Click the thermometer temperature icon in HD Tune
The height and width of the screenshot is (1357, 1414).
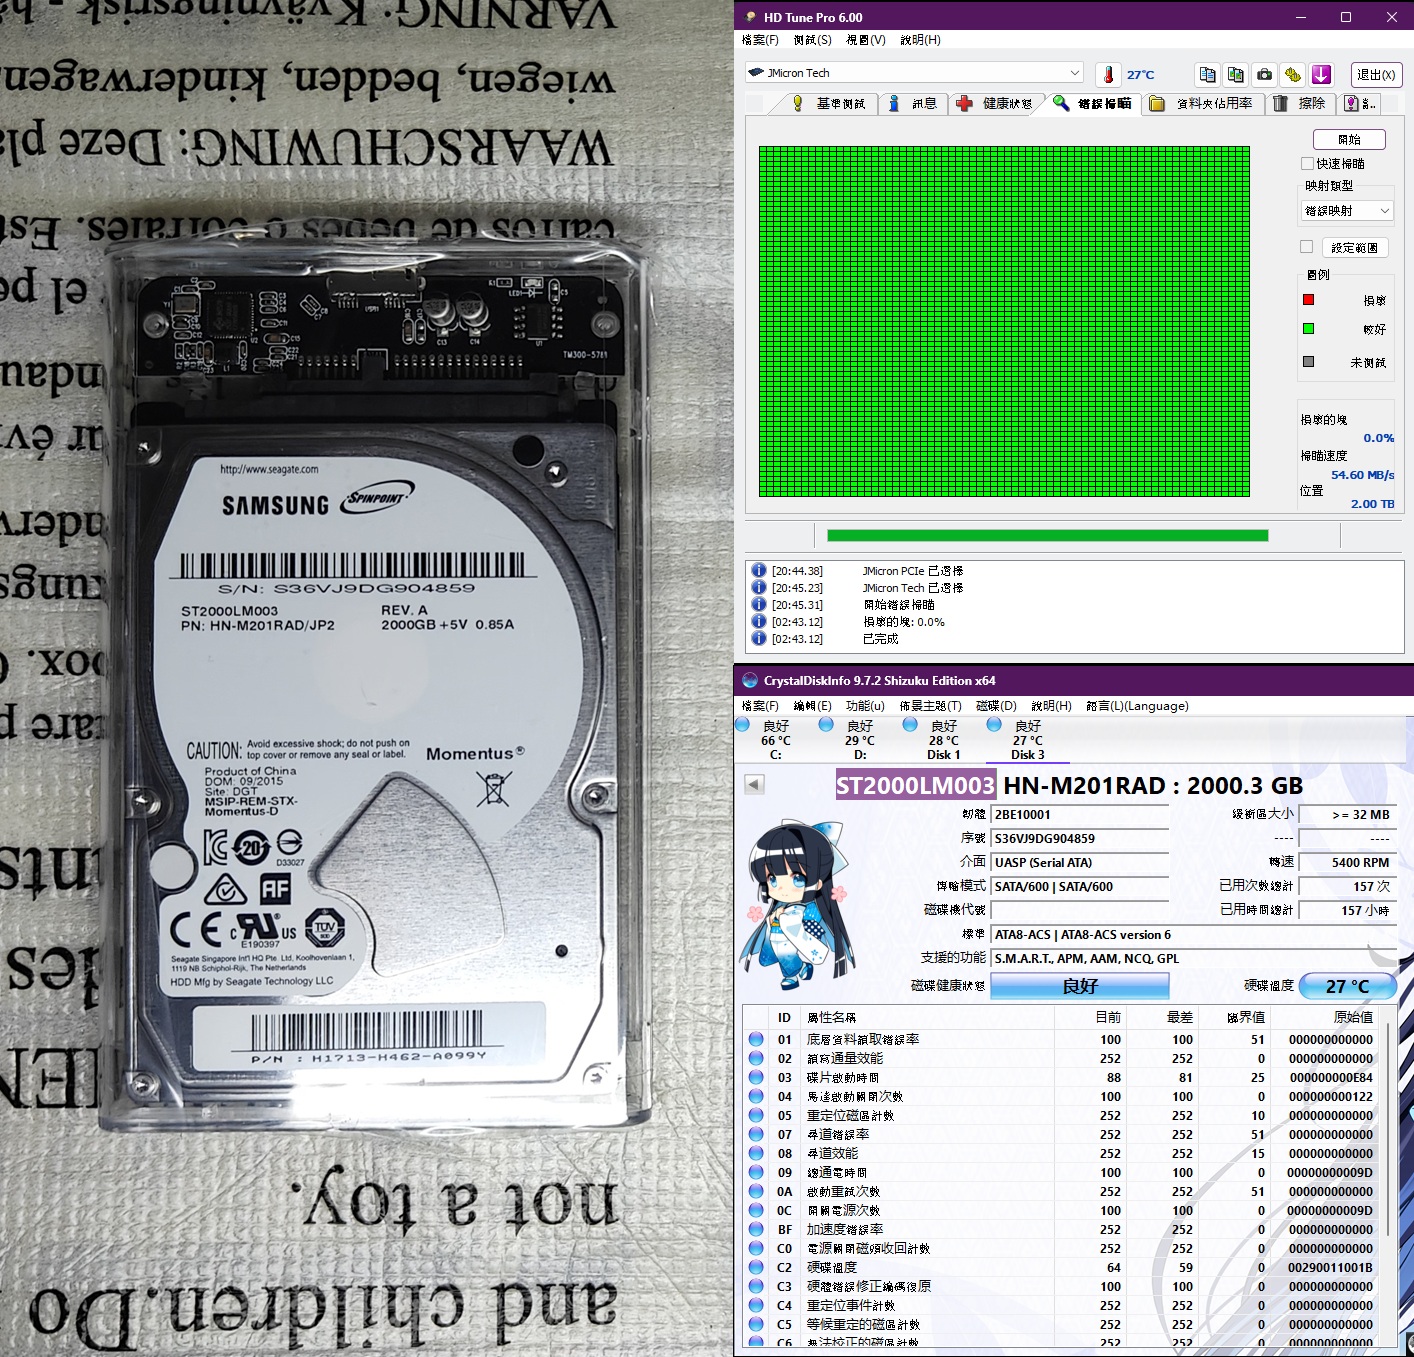1108,74
